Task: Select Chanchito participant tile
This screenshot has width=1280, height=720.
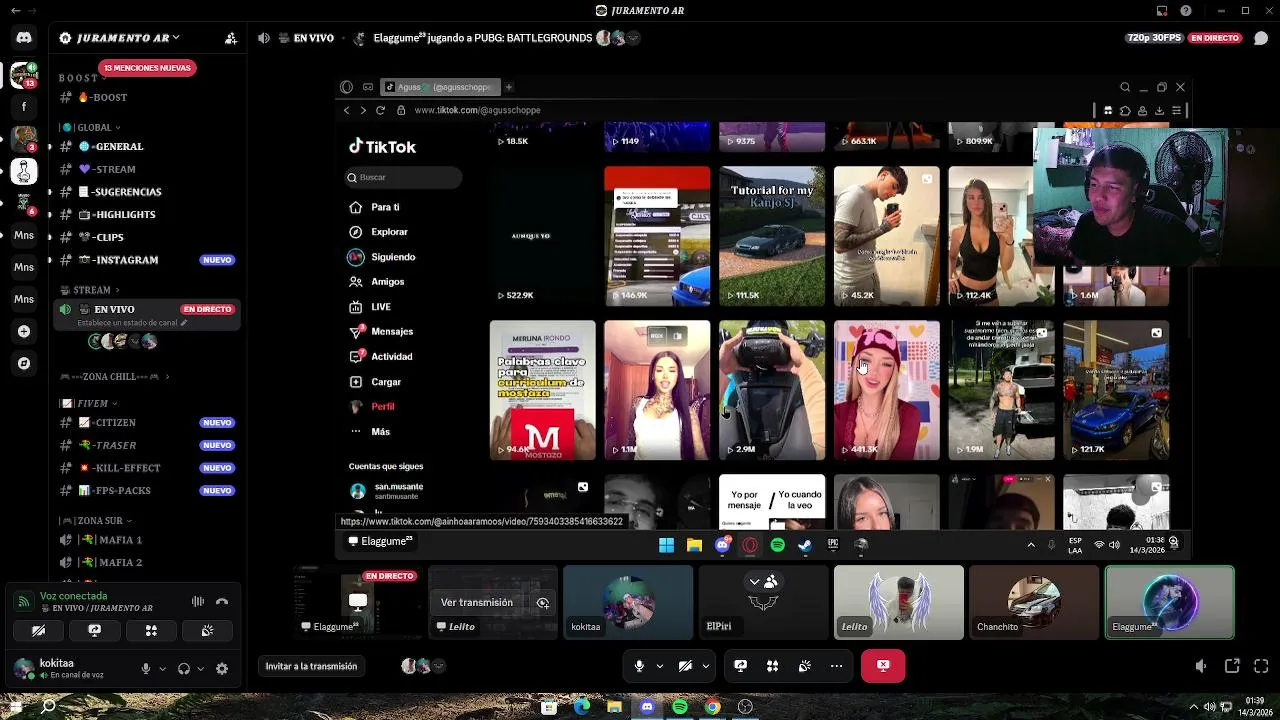Action: 1034,602
